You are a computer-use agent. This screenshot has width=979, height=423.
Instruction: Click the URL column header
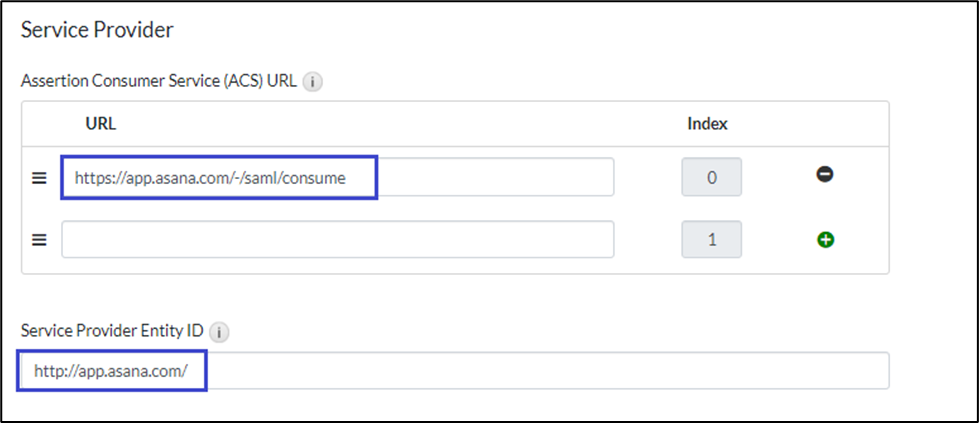pos(101,124)
